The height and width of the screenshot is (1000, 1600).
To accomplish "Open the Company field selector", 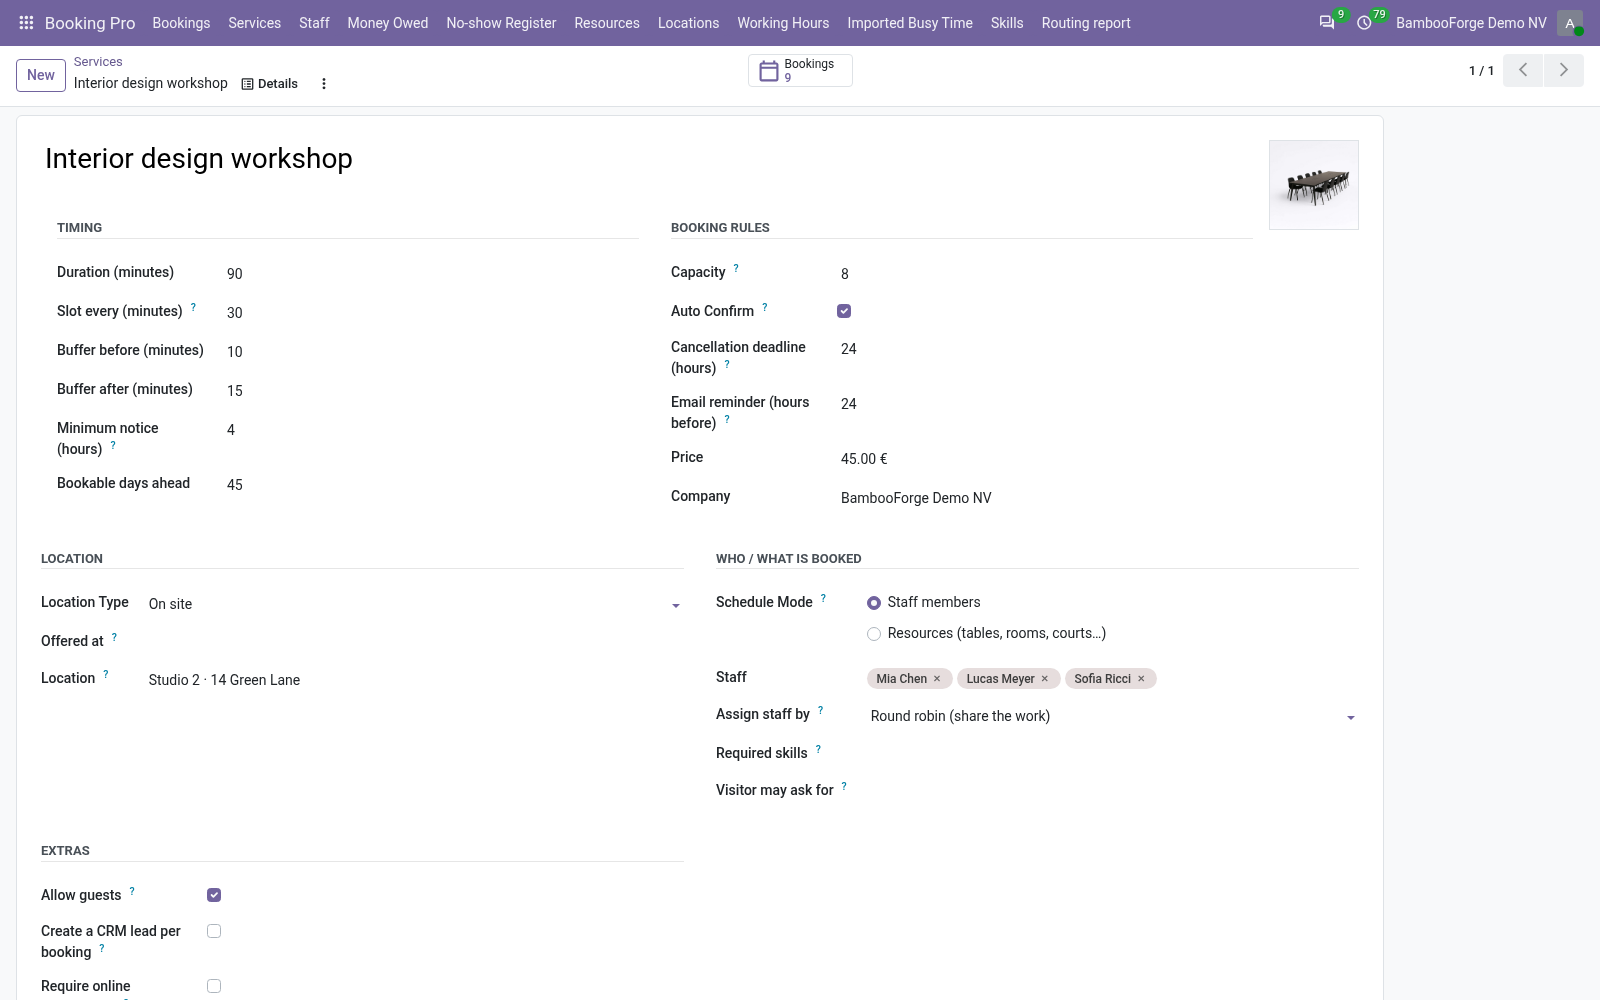I will click(x=1045, y=498).
